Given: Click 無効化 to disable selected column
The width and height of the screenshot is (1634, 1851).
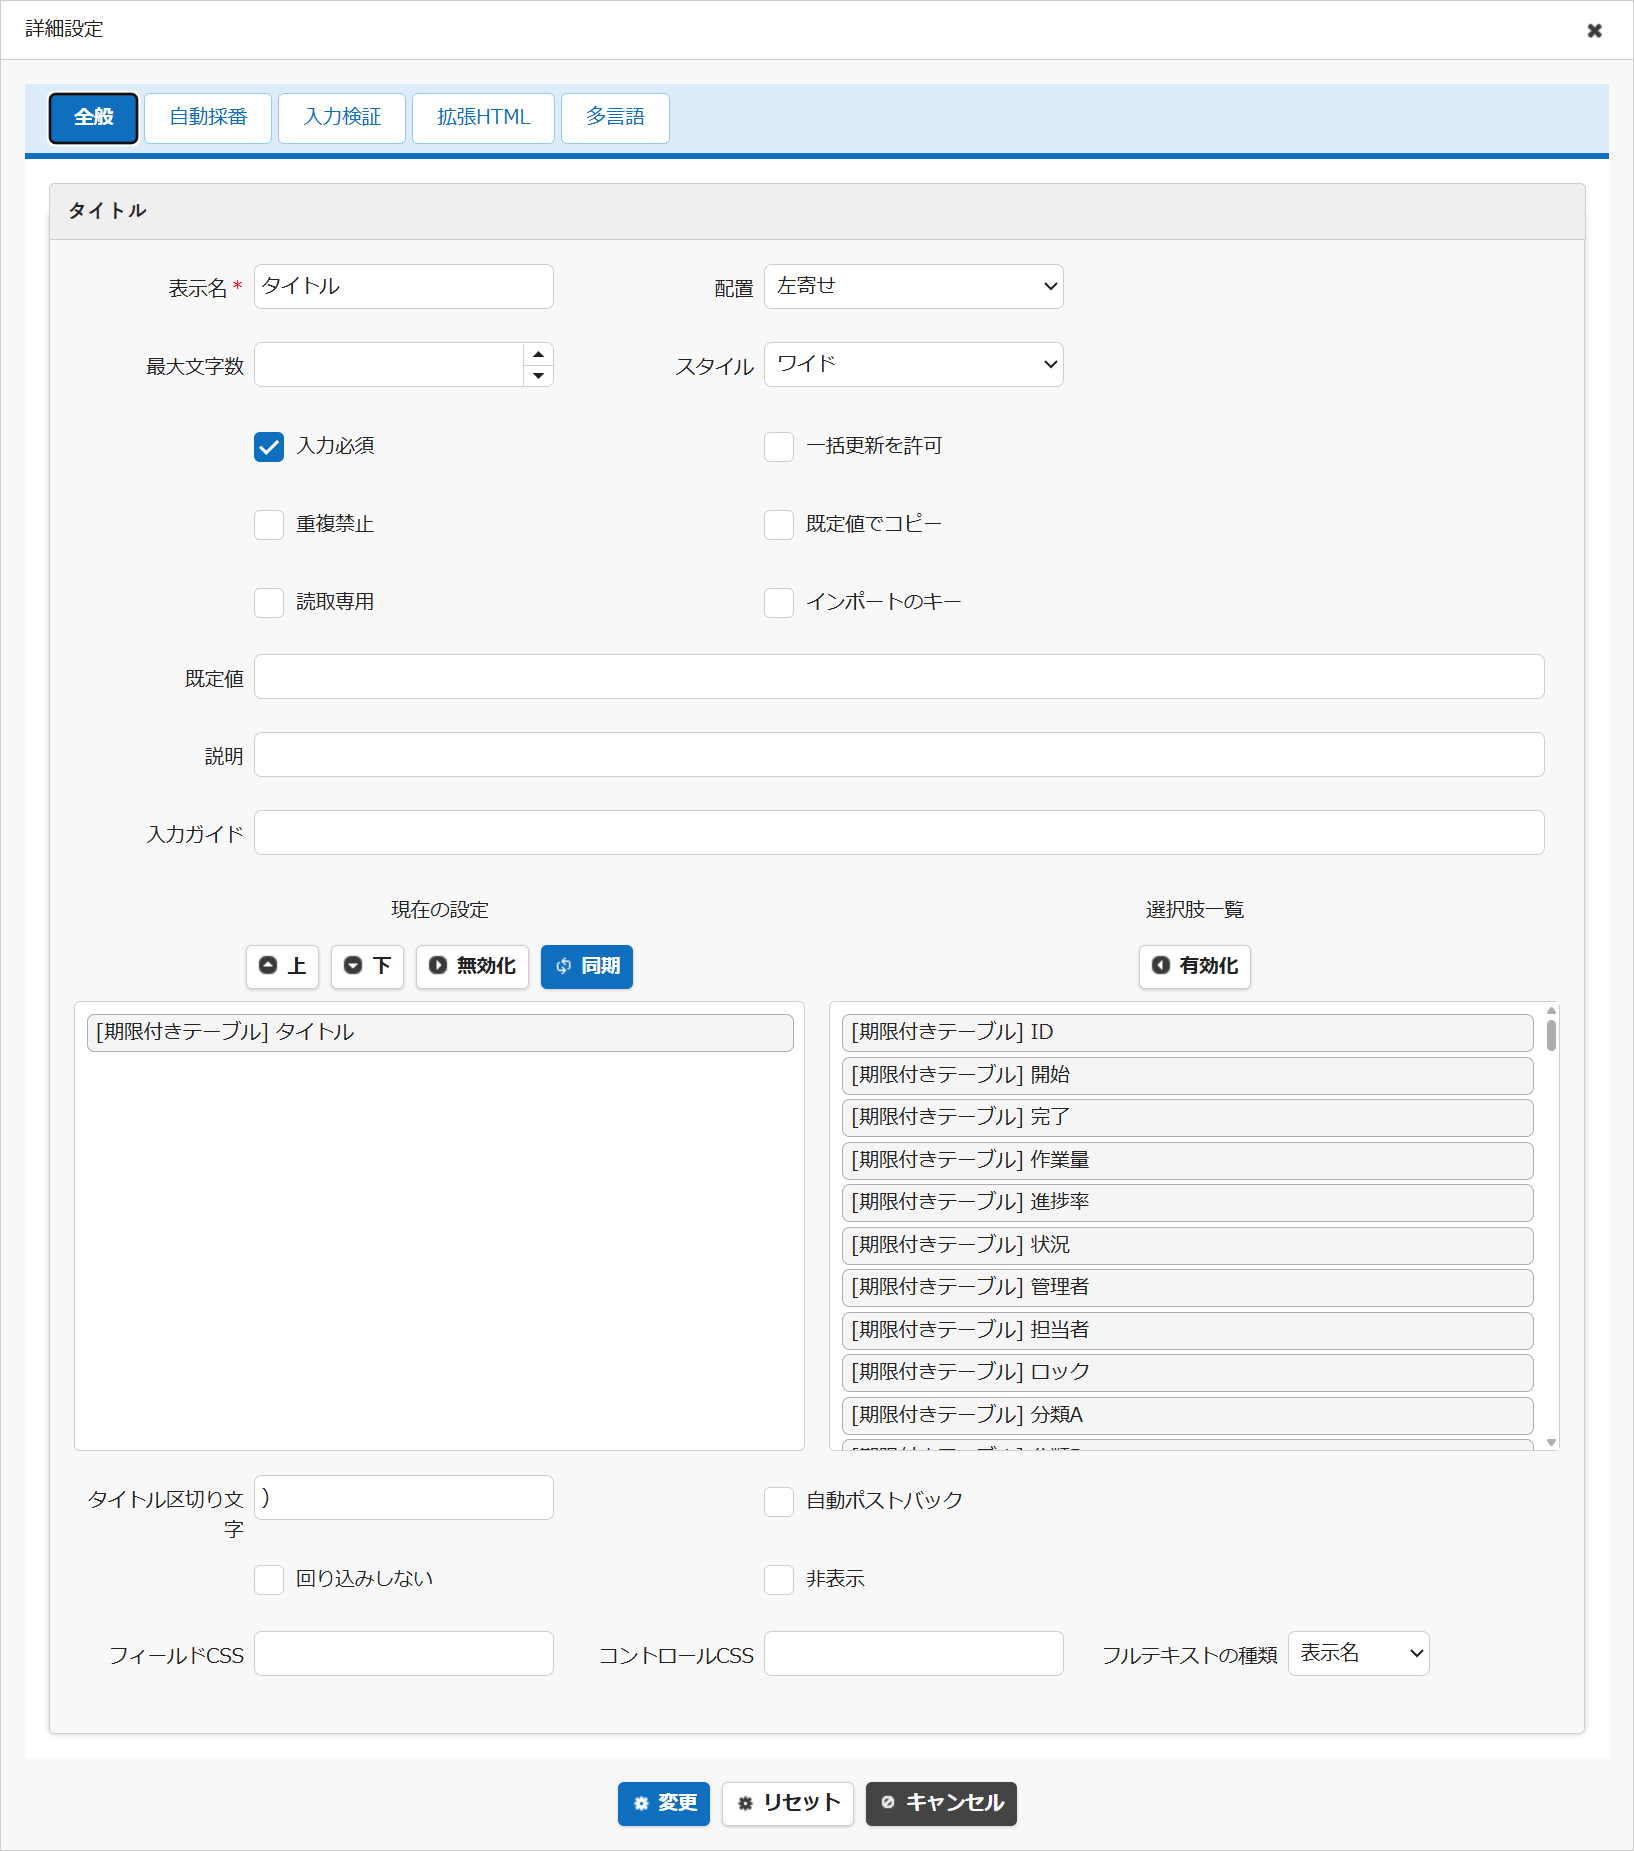Looking at the screenshot, I should tap(472, 966).
